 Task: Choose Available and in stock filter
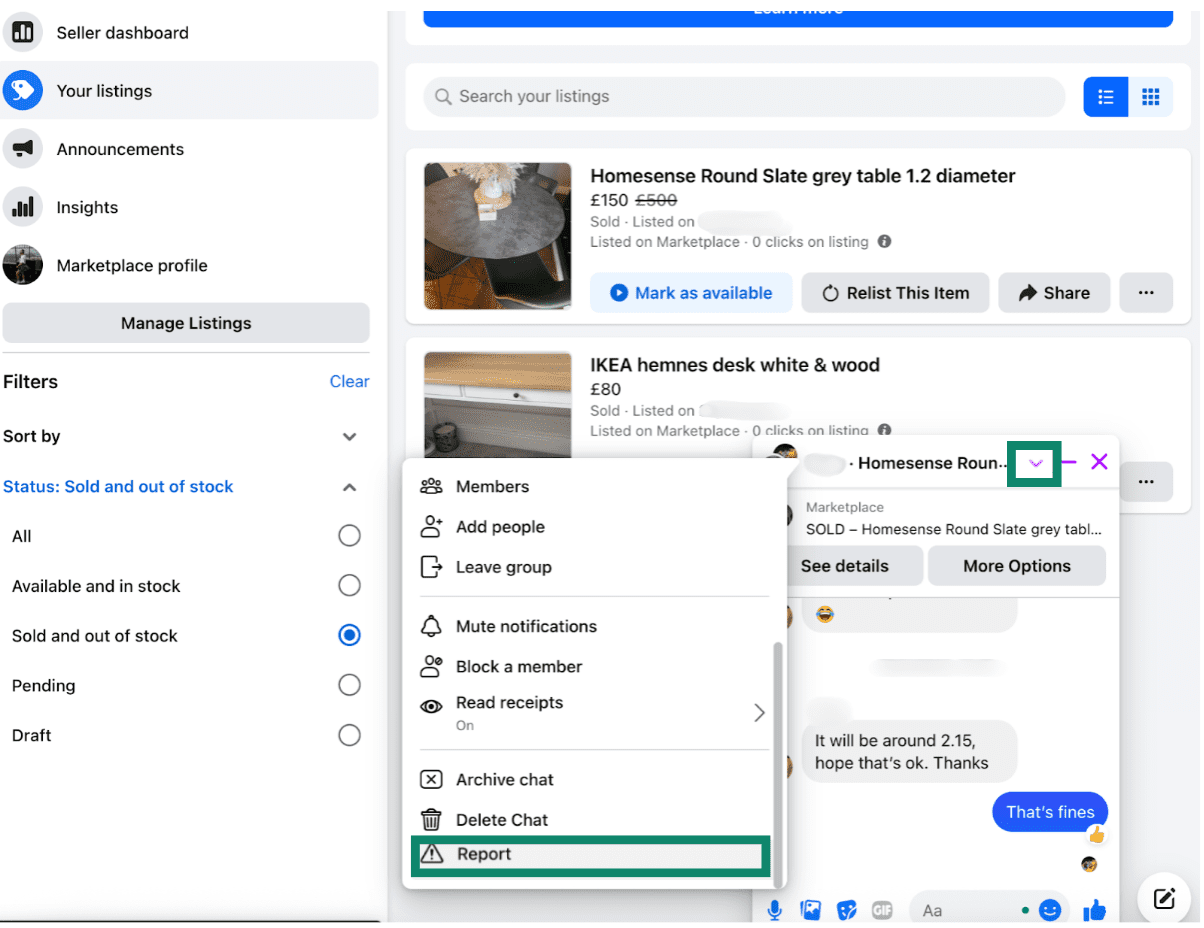click(x=349, y=585)
